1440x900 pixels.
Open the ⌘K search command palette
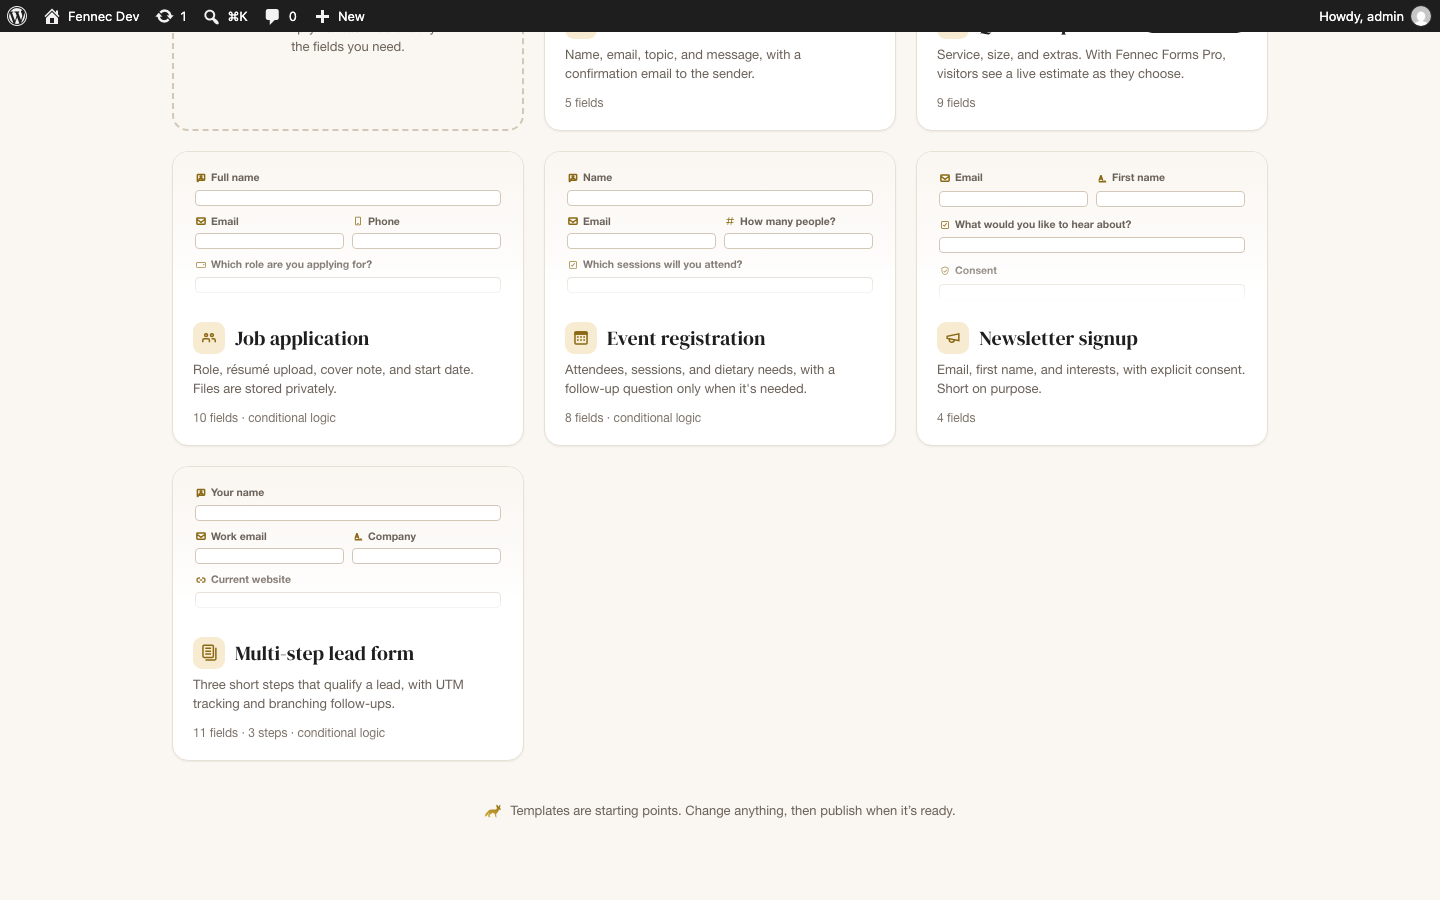coord(226,16)
